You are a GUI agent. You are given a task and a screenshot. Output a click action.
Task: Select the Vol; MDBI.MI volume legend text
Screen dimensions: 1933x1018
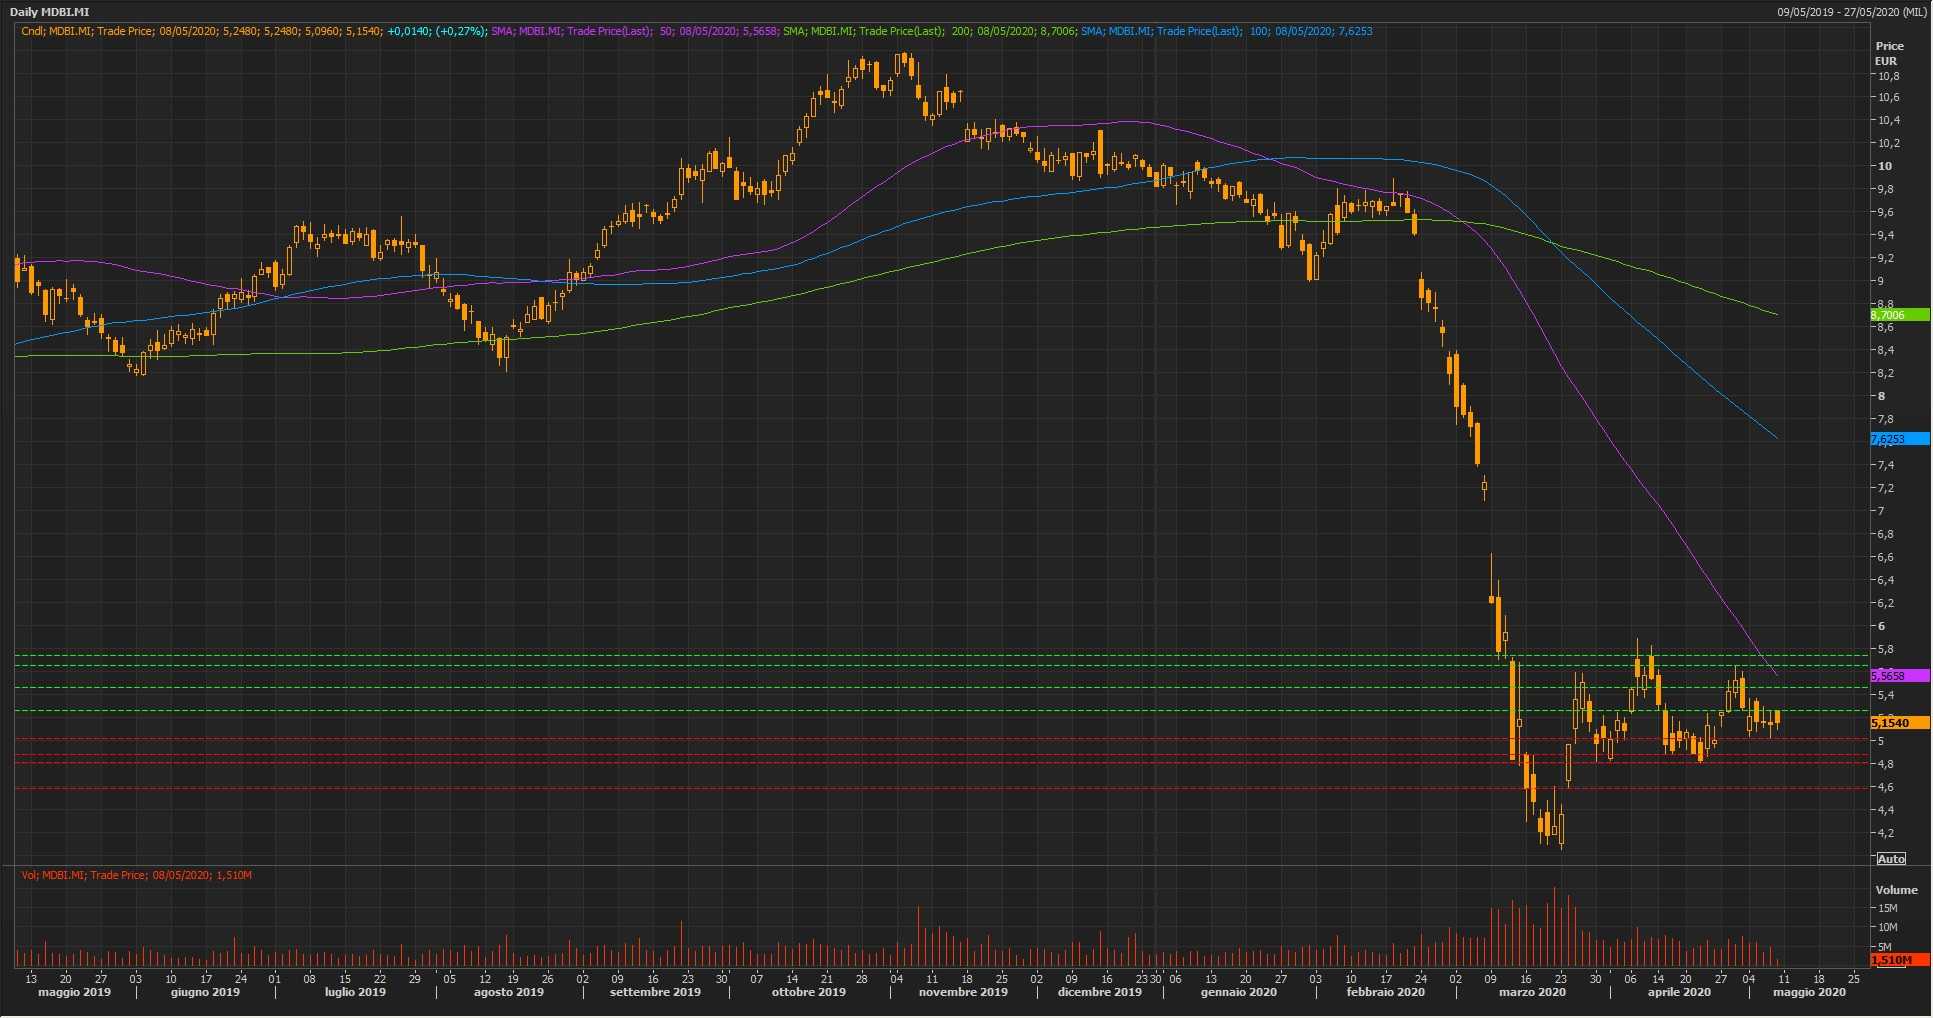pos(137,875)
